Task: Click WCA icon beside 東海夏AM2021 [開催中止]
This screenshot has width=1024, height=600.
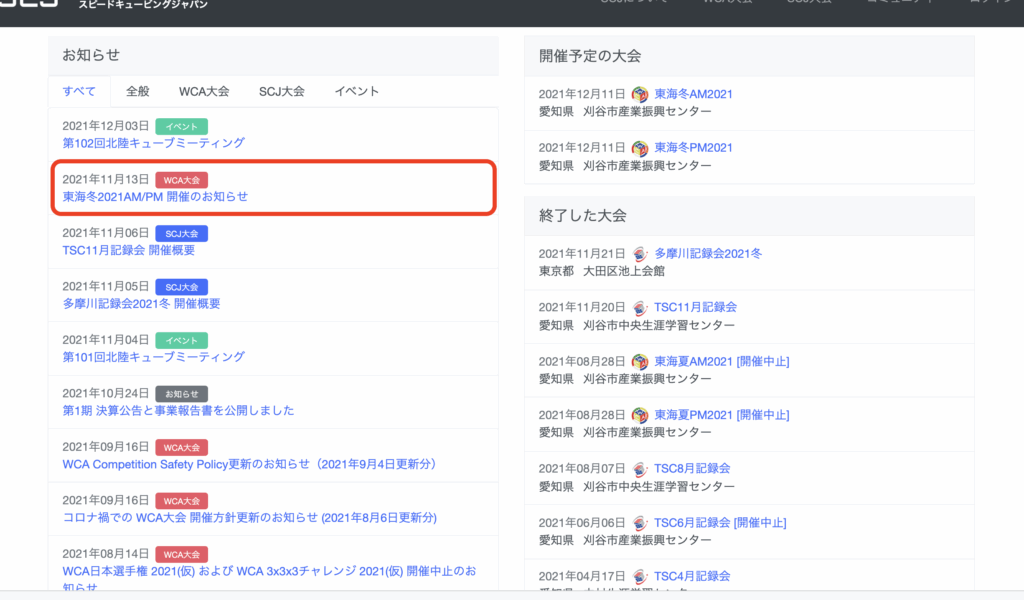Action: coord(640,361)
